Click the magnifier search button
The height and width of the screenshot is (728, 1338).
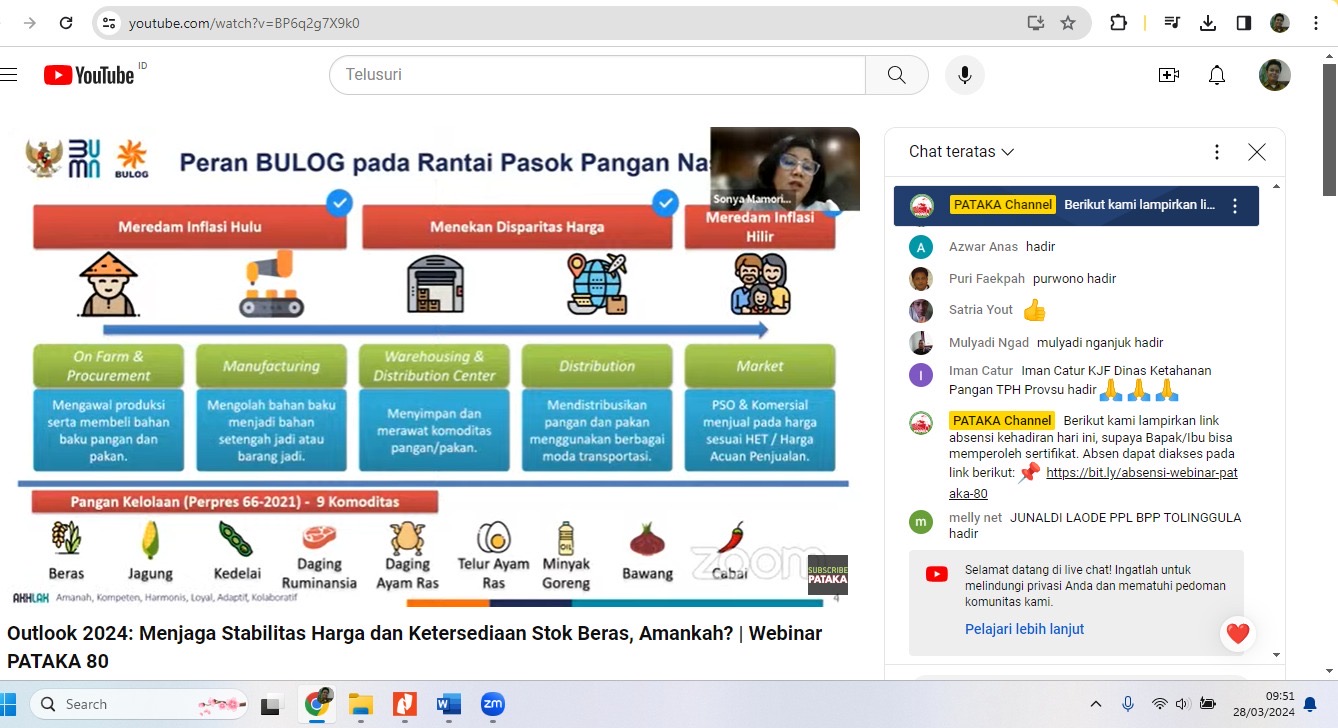click(897, 75)
